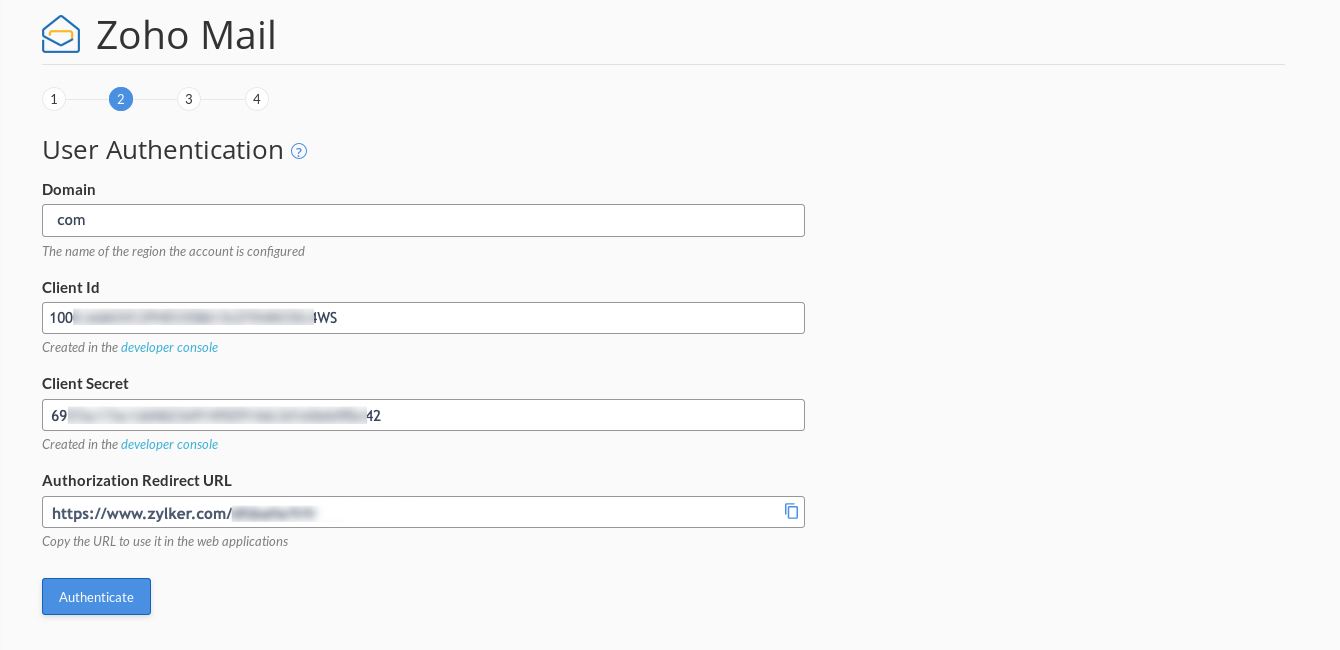Click the Zoho Mail title text
Screen dimensions: 1340x650
coord(186,36)
